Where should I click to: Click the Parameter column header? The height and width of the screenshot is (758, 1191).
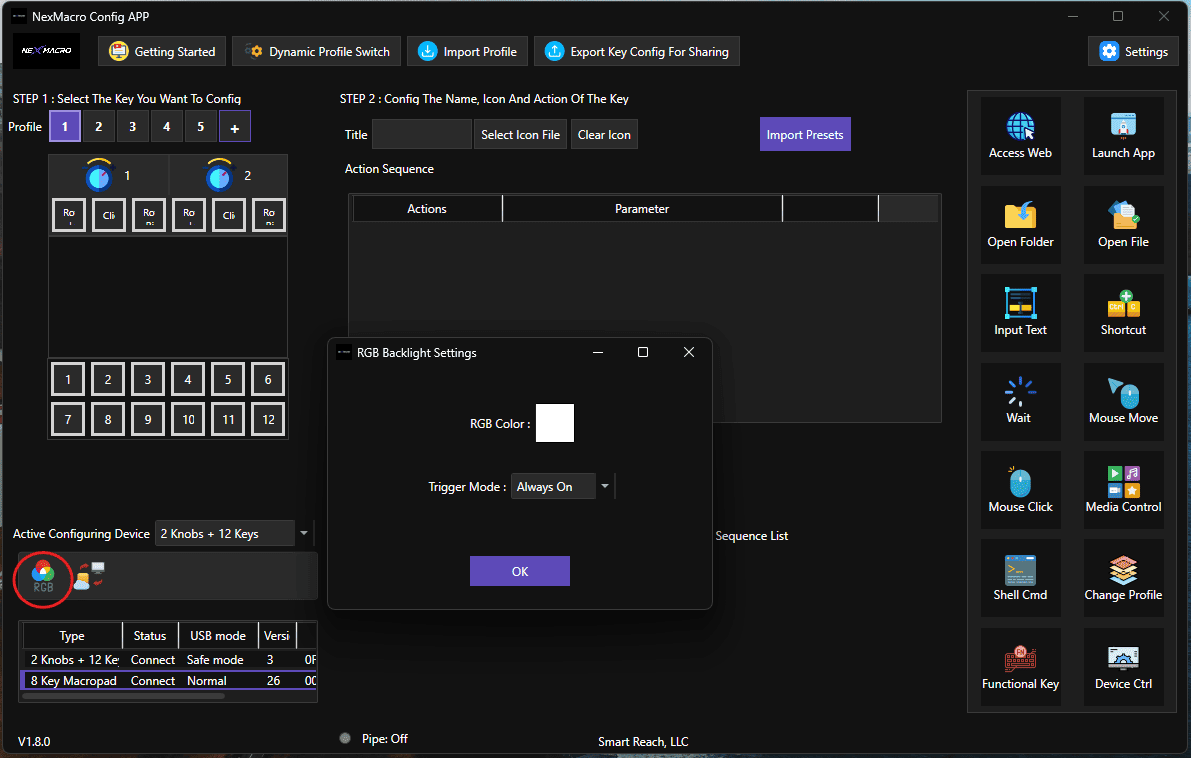[642, 209]
